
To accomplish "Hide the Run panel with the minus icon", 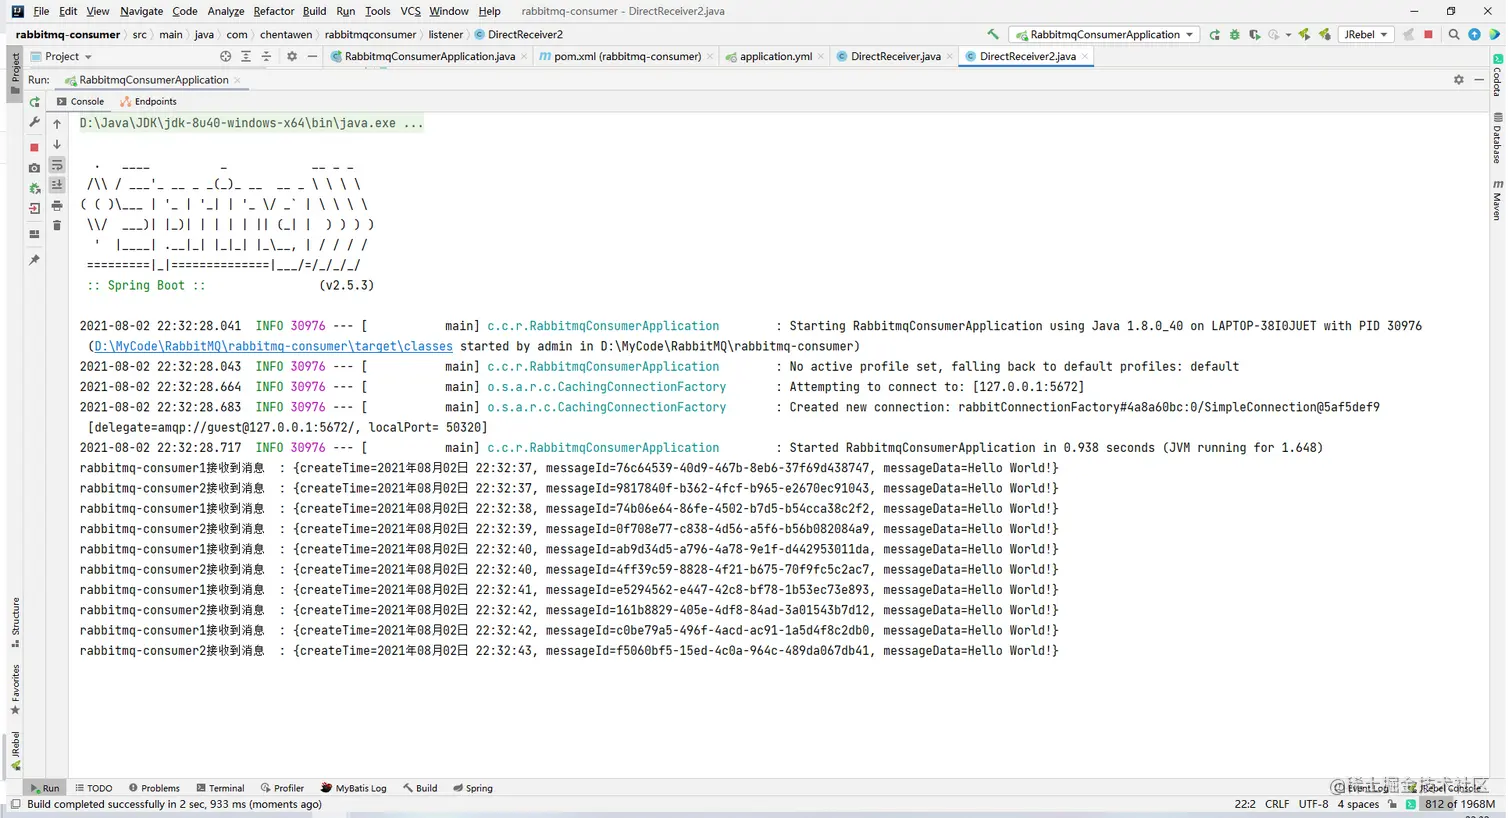I will click(x=1479, y=80).
